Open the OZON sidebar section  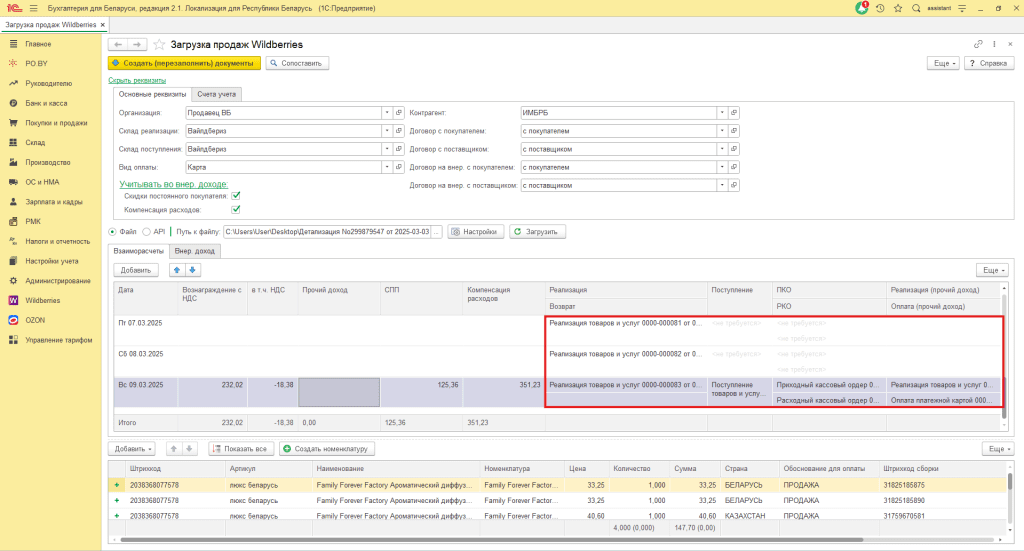35,320
